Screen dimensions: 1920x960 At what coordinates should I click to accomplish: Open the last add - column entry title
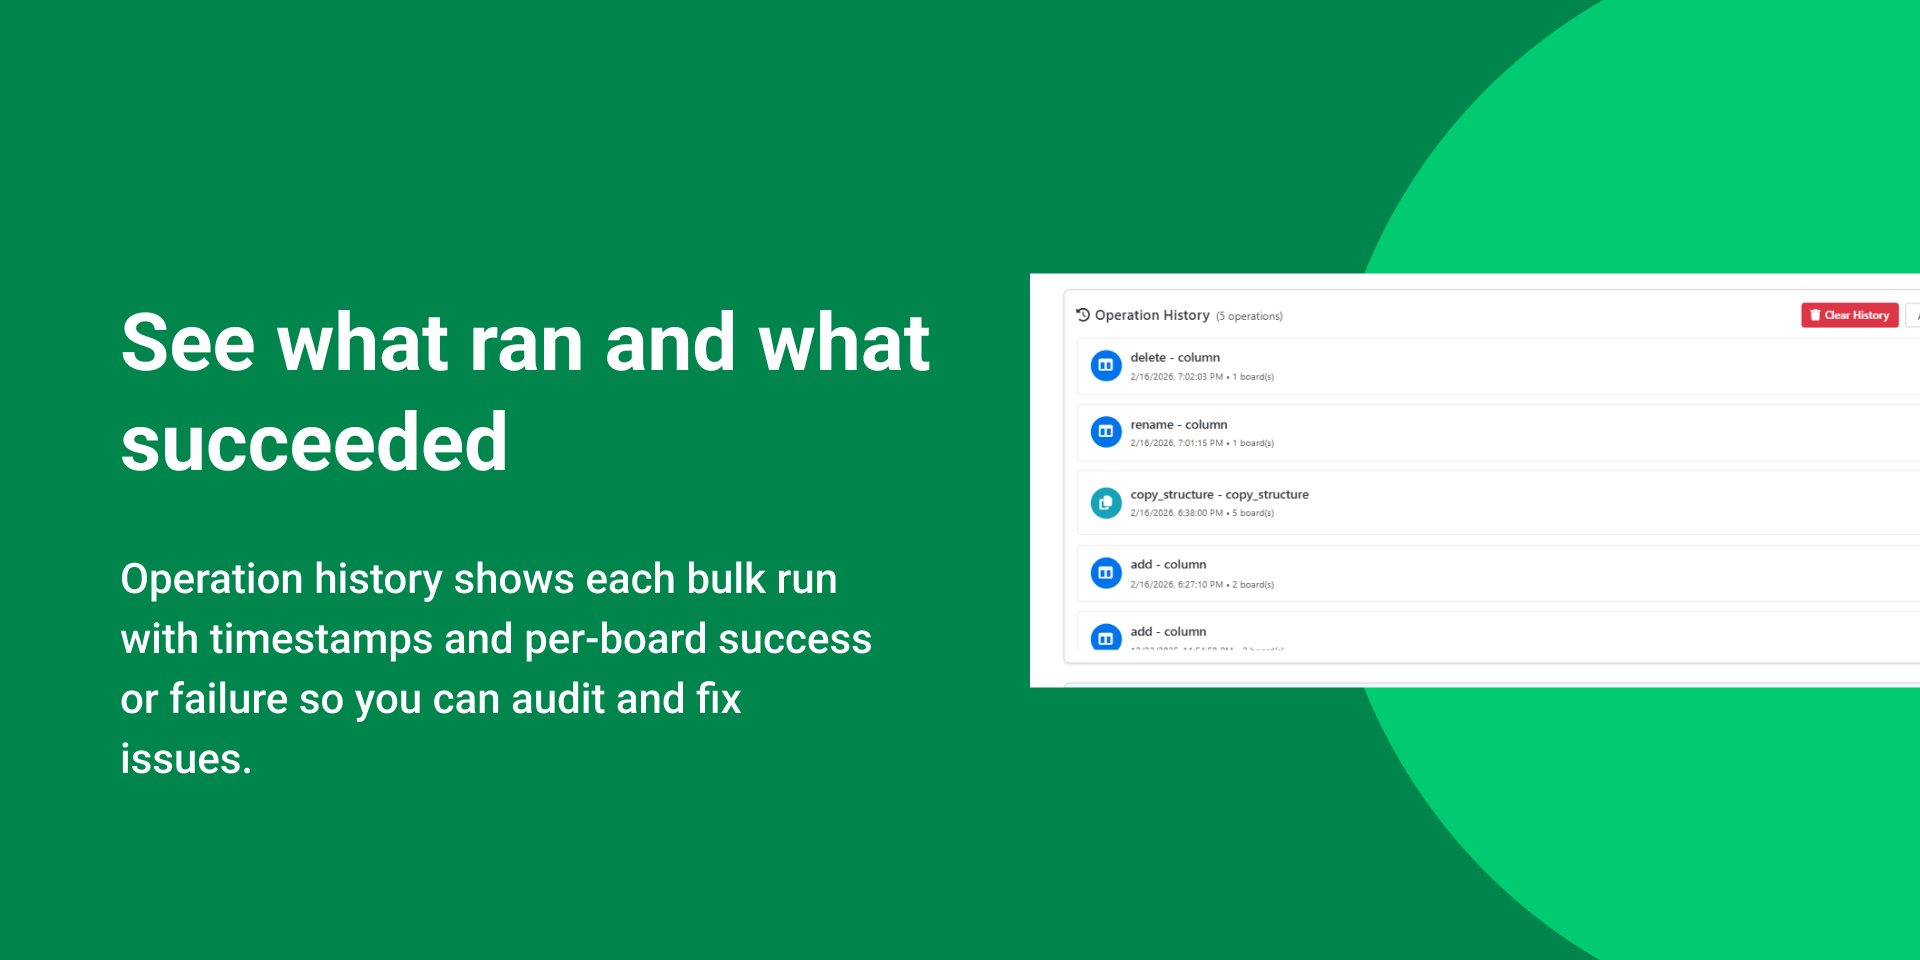tap(1168, 631)
